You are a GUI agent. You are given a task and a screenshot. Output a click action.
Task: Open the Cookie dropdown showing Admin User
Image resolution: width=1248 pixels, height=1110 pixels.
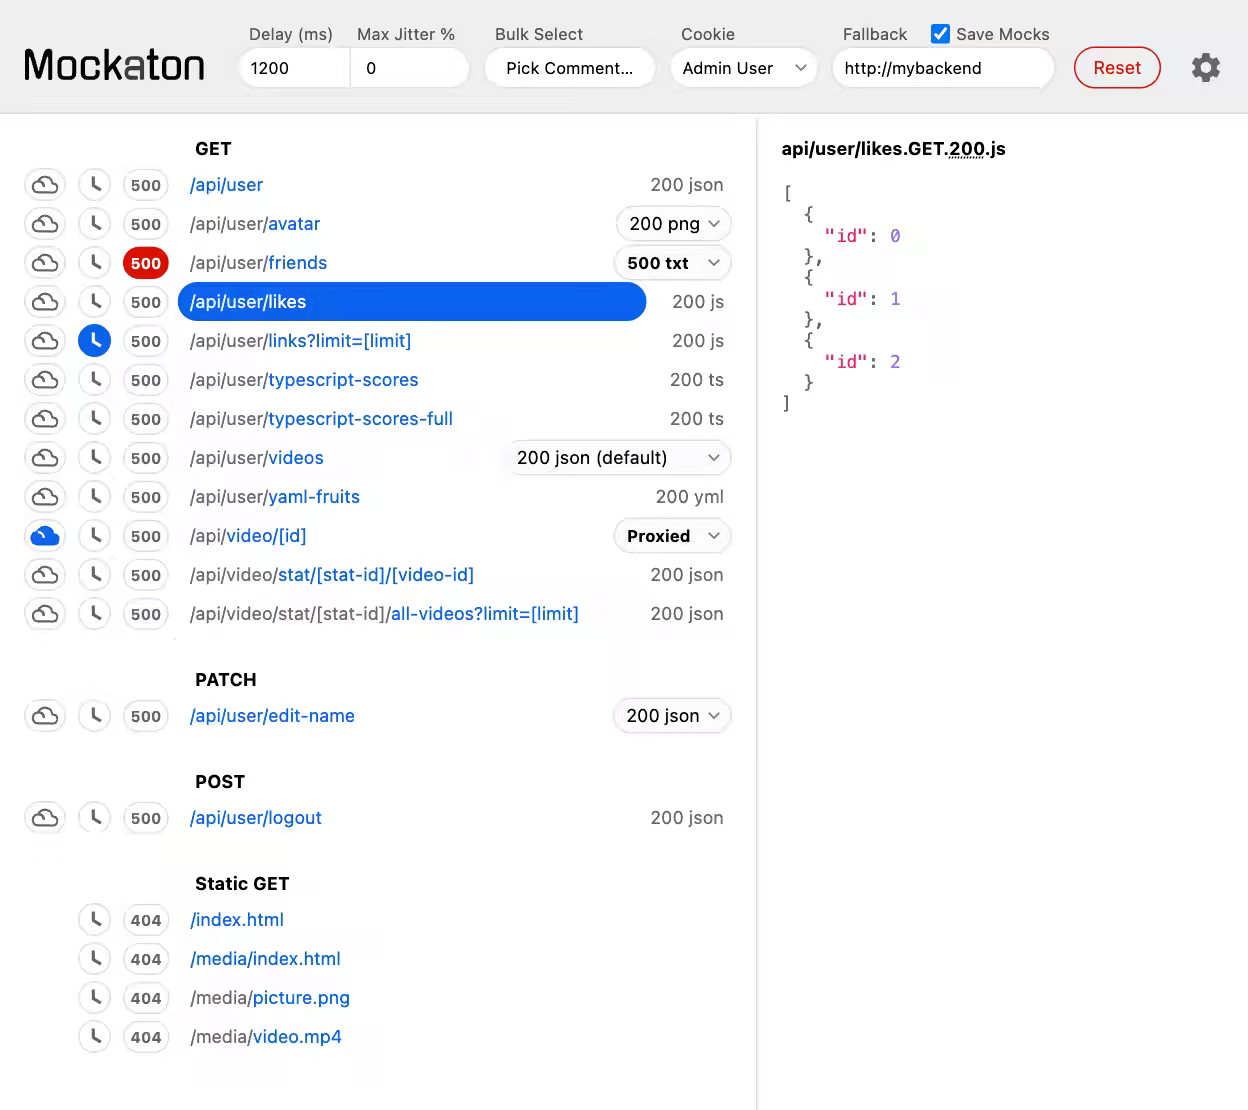click(743, 68)
